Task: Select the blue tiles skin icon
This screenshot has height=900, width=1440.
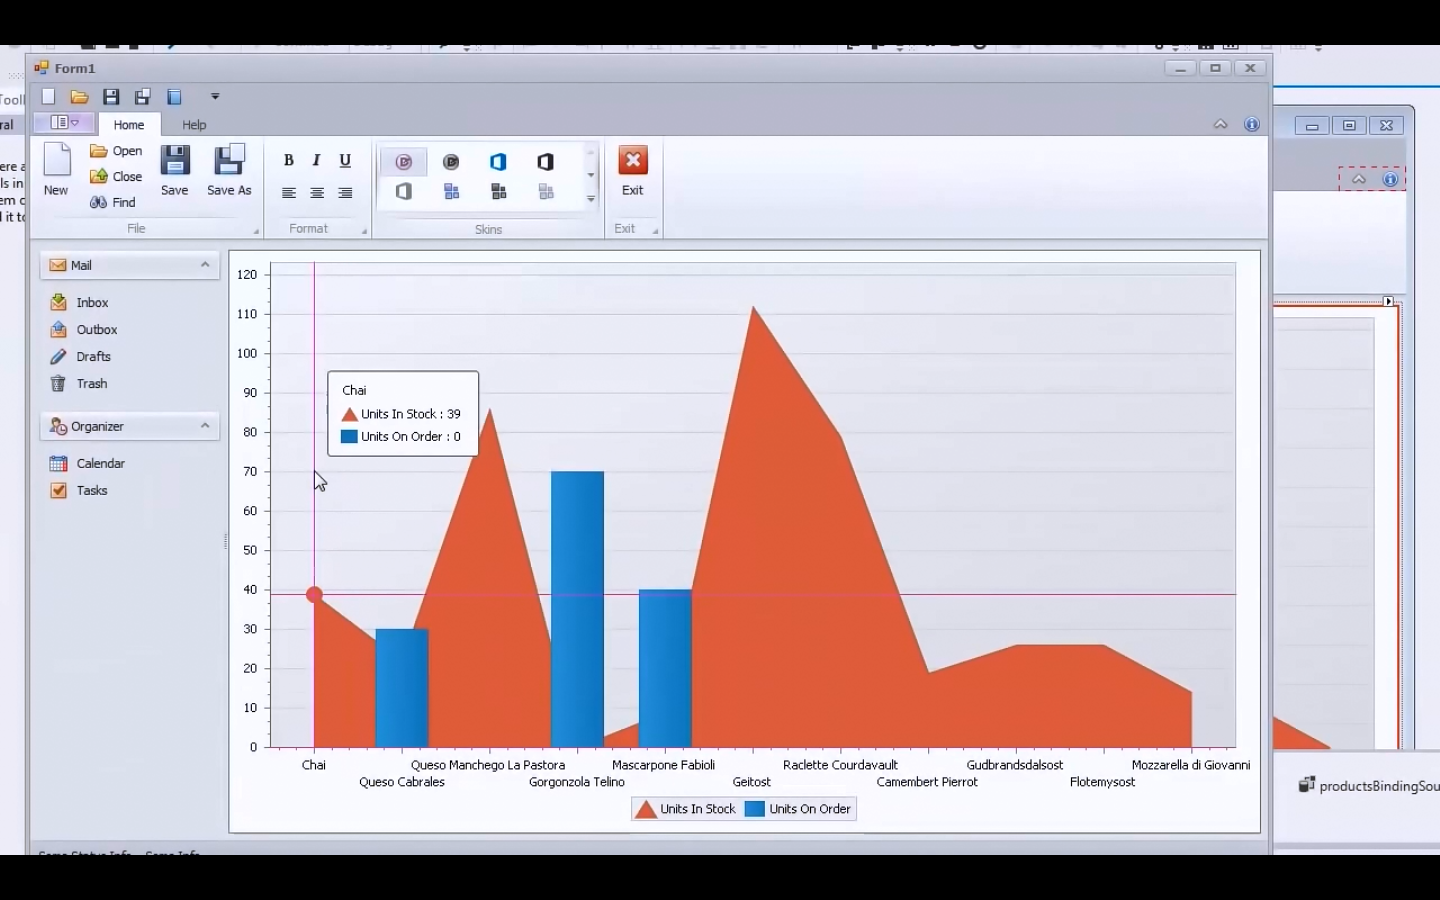Action: (x=451, y=191)
